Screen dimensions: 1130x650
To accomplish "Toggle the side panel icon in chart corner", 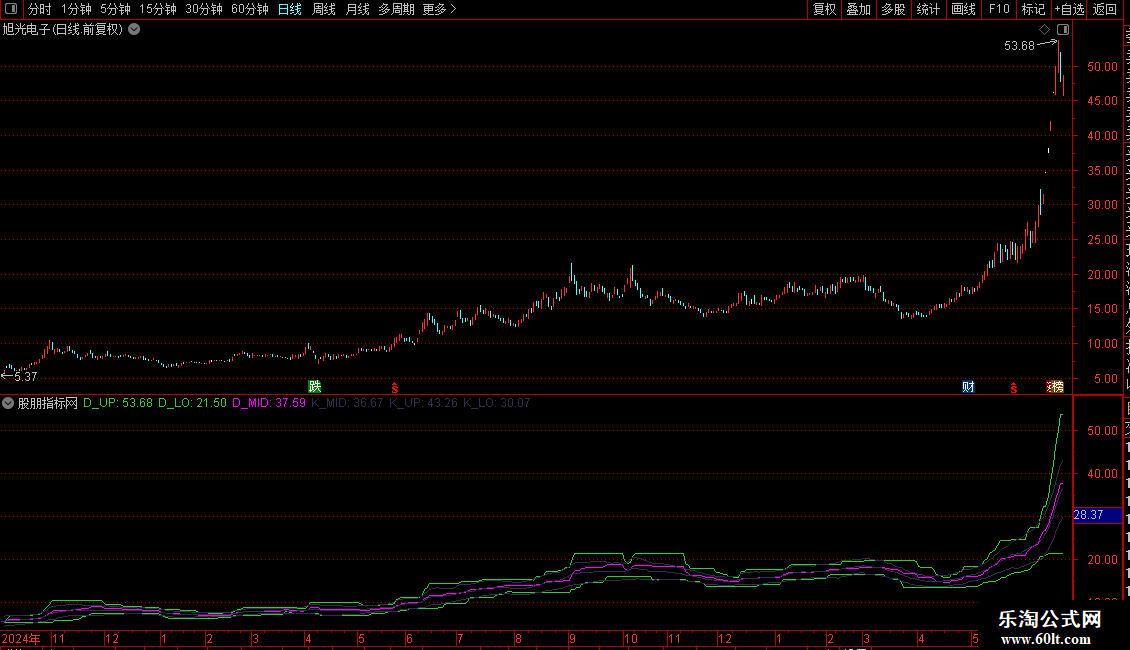I will 1063,30.
